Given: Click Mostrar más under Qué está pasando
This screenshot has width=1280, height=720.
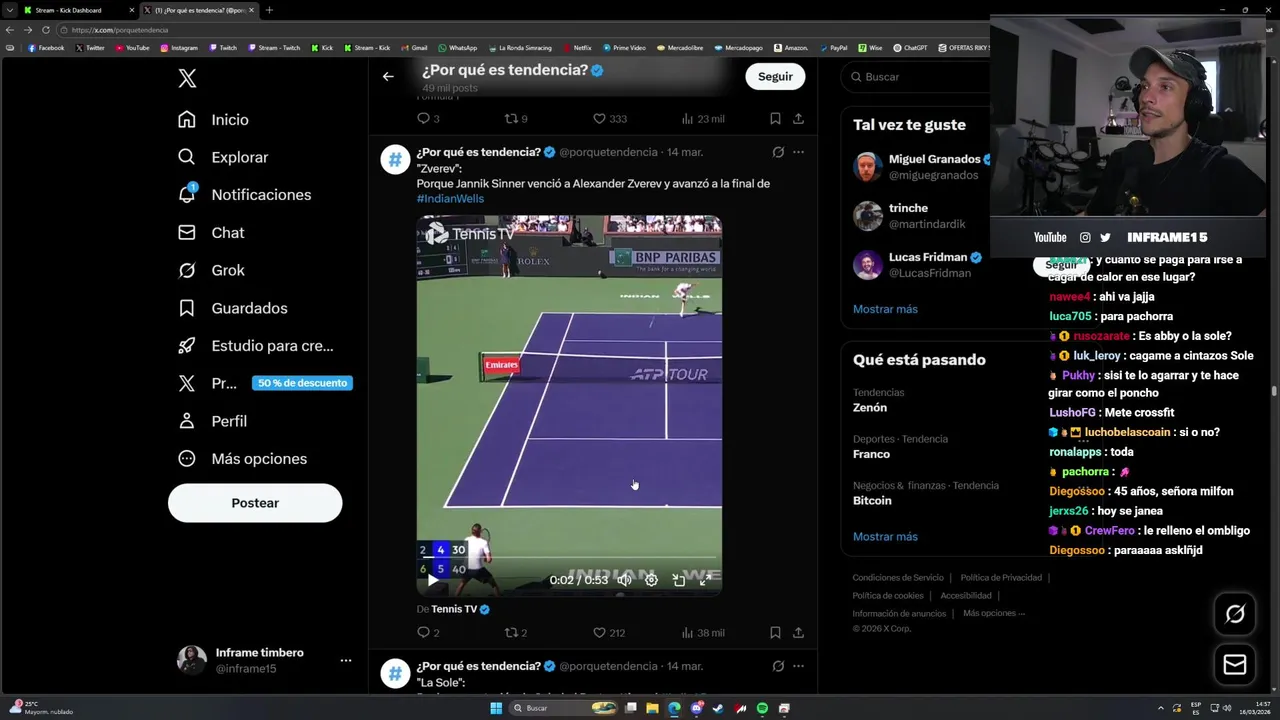Looking at the screenshot, I should tap(885, 537).
